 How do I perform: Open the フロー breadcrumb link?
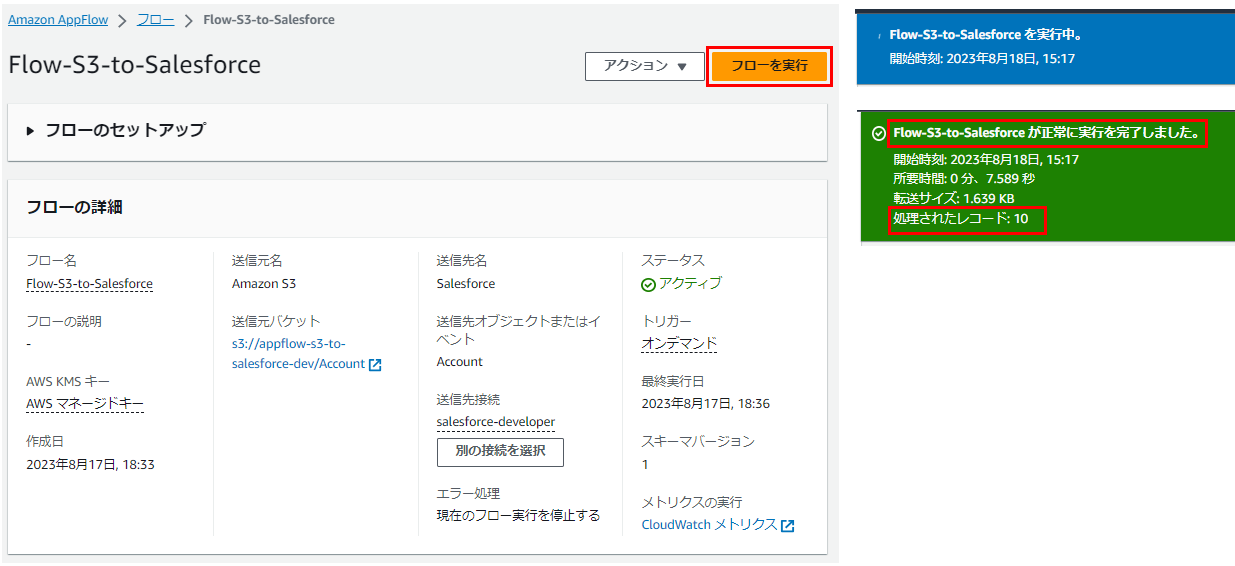click(155, 19)
